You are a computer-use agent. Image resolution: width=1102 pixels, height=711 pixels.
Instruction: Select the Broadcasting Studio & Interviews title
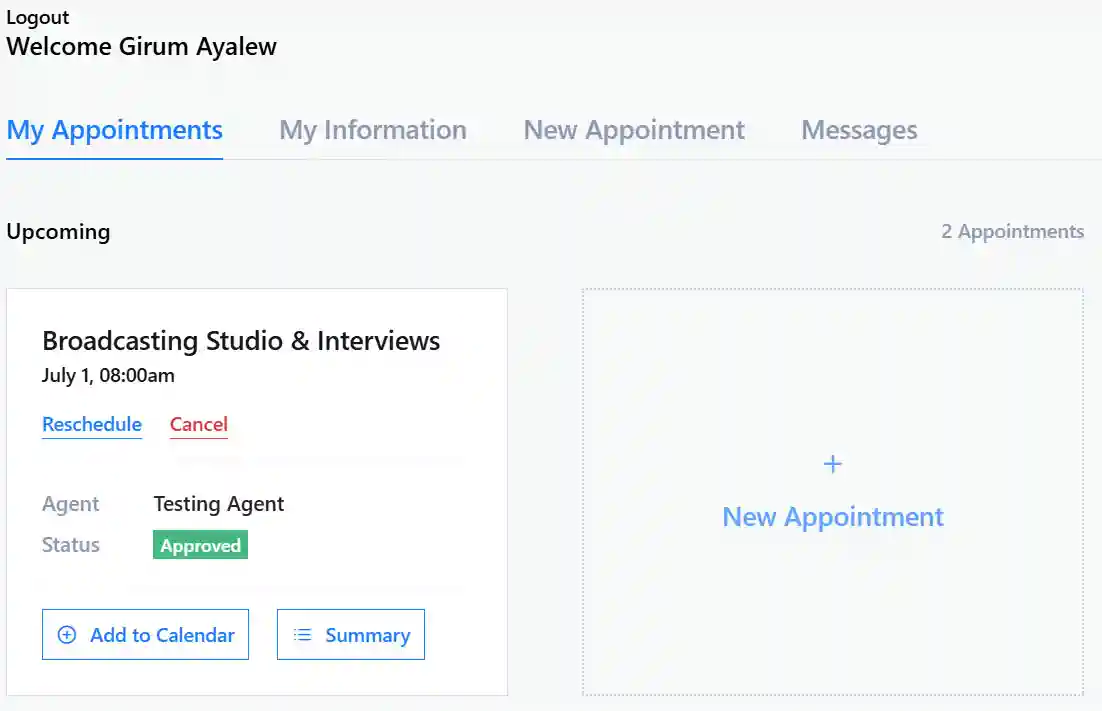click(x=241, y=341)
